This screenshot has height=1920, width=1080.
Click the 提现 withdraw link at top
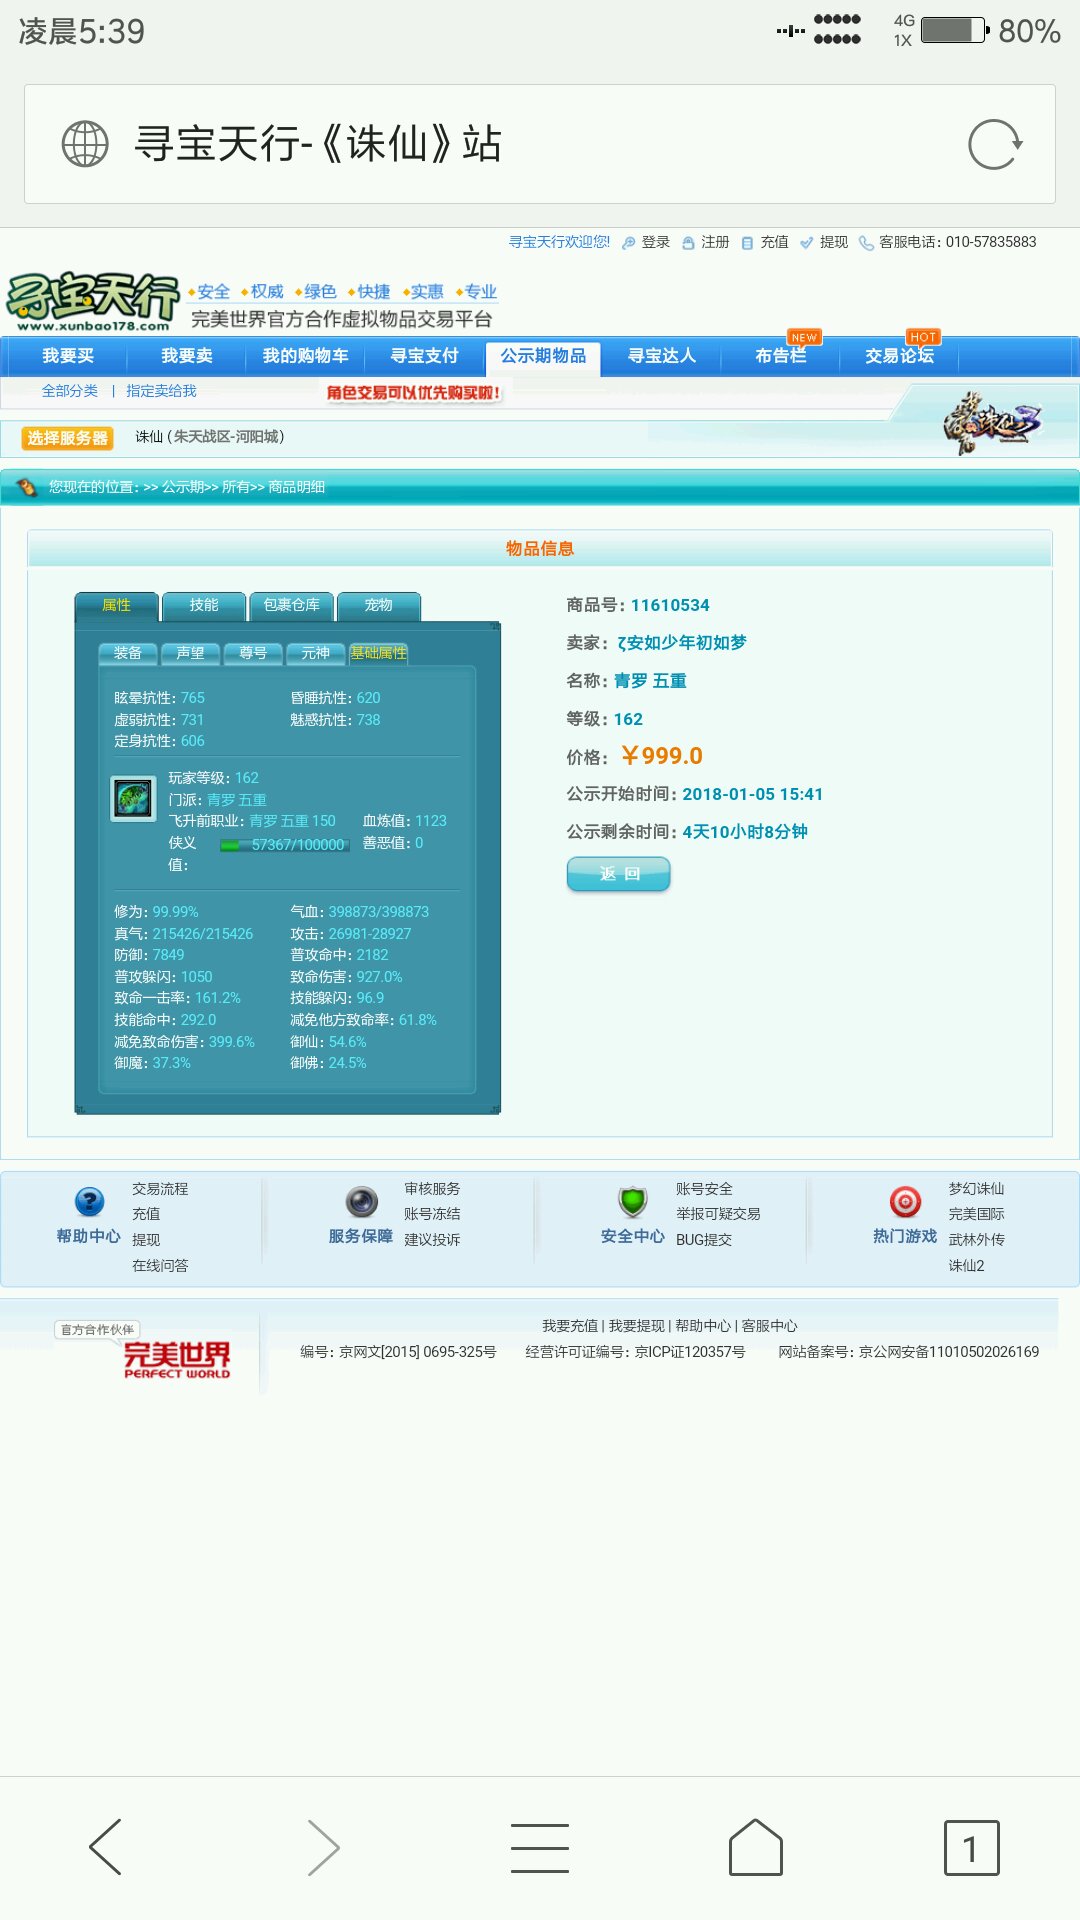(x=834, y=242)
